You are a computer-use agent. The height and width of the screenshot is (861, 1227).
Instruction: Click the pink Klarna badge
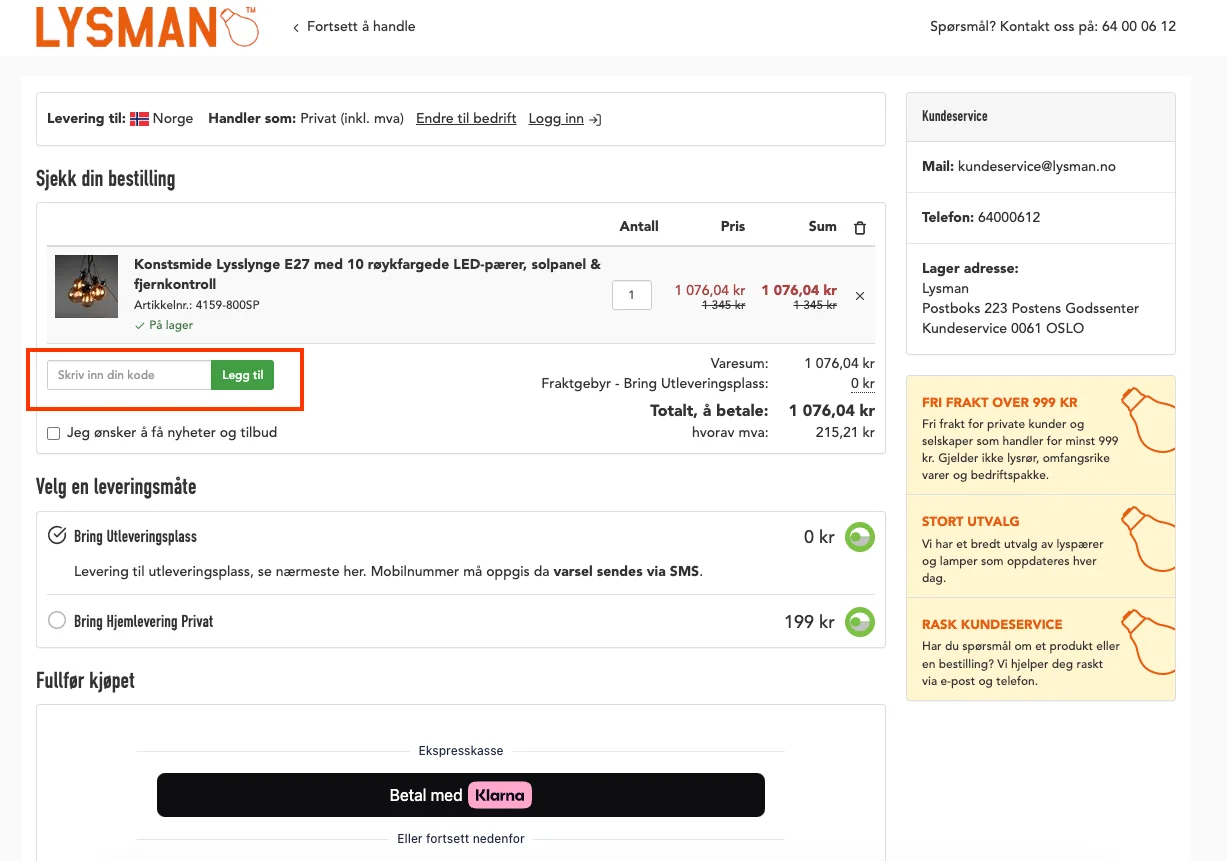click(x=500, y=795)
